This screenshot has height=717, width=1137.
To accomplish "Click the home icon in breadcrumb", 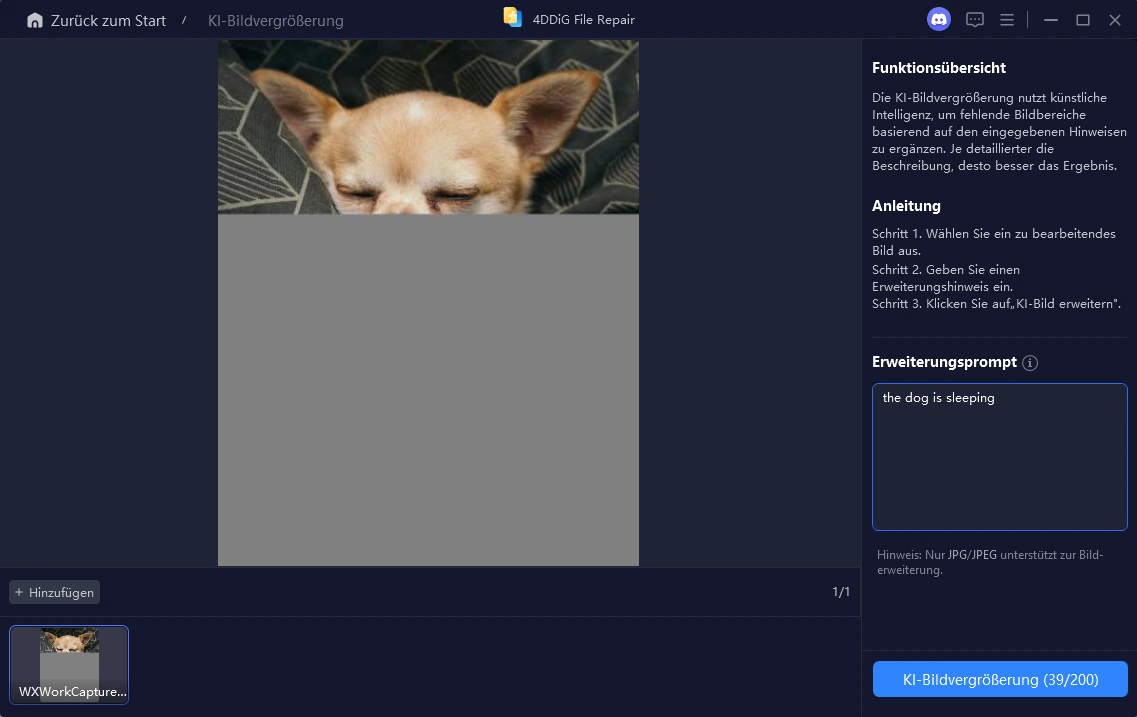I will (35, 20).
